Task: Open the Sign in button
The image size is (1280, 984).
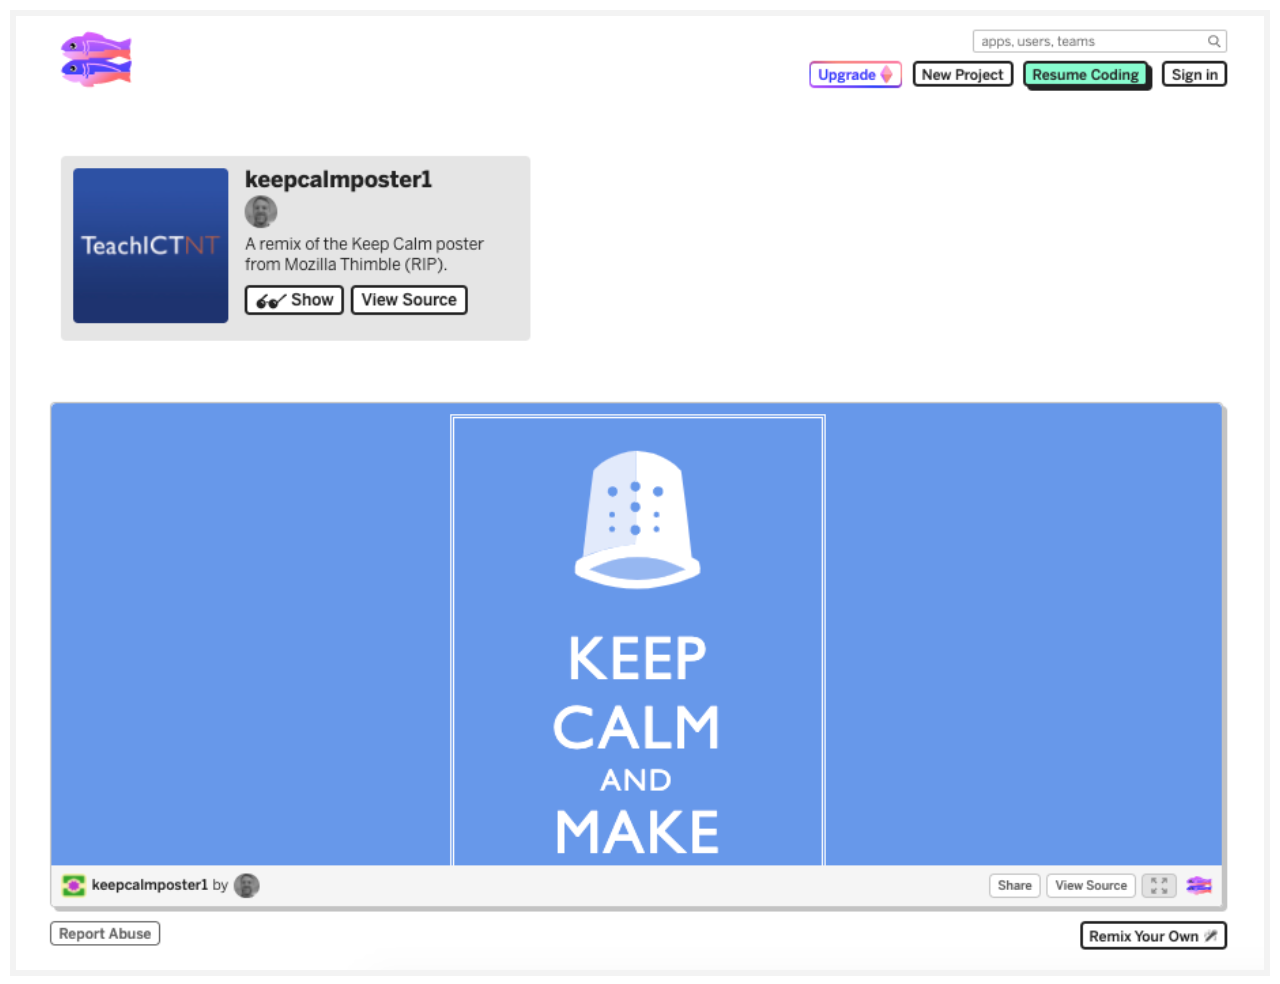Action: (x=1194, y=75)
